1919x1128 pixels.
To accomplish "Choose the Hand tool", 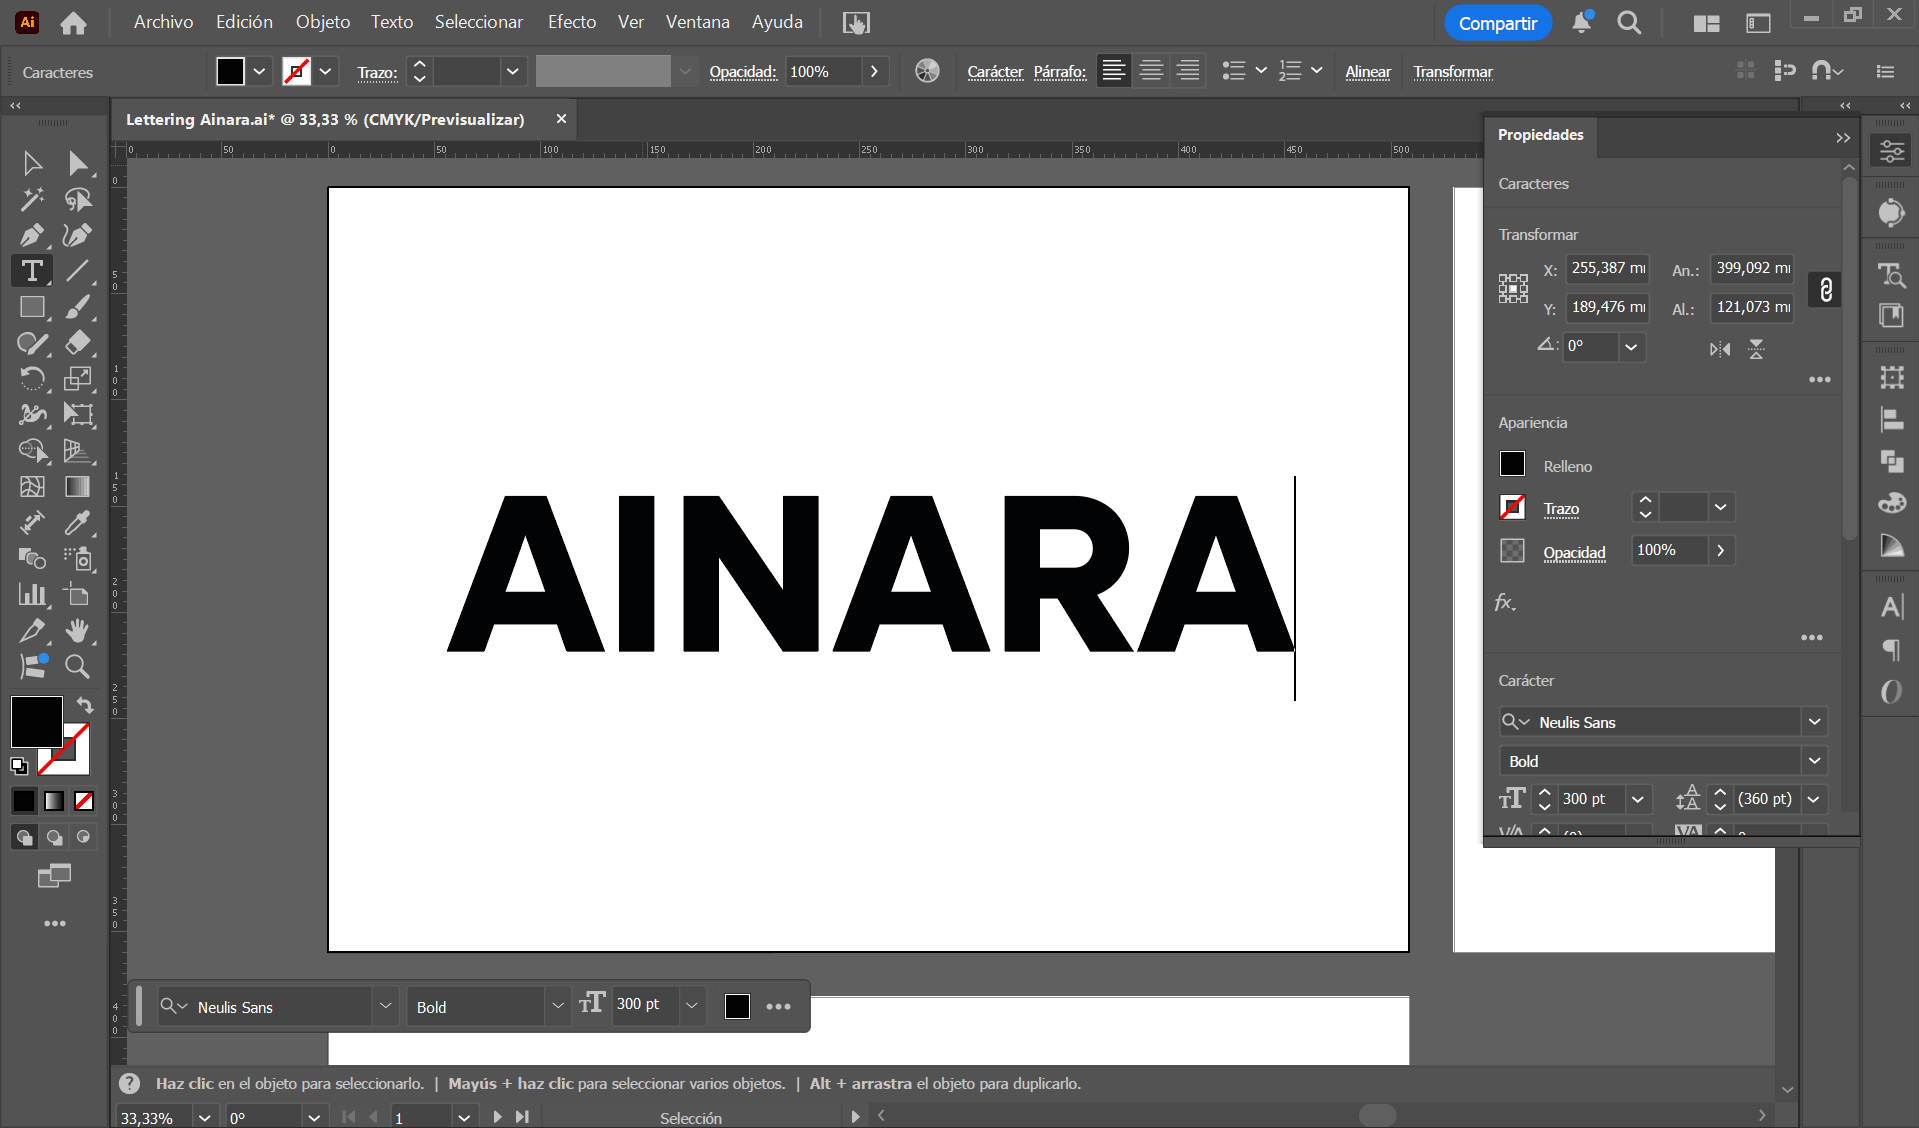I will point(77,630).
